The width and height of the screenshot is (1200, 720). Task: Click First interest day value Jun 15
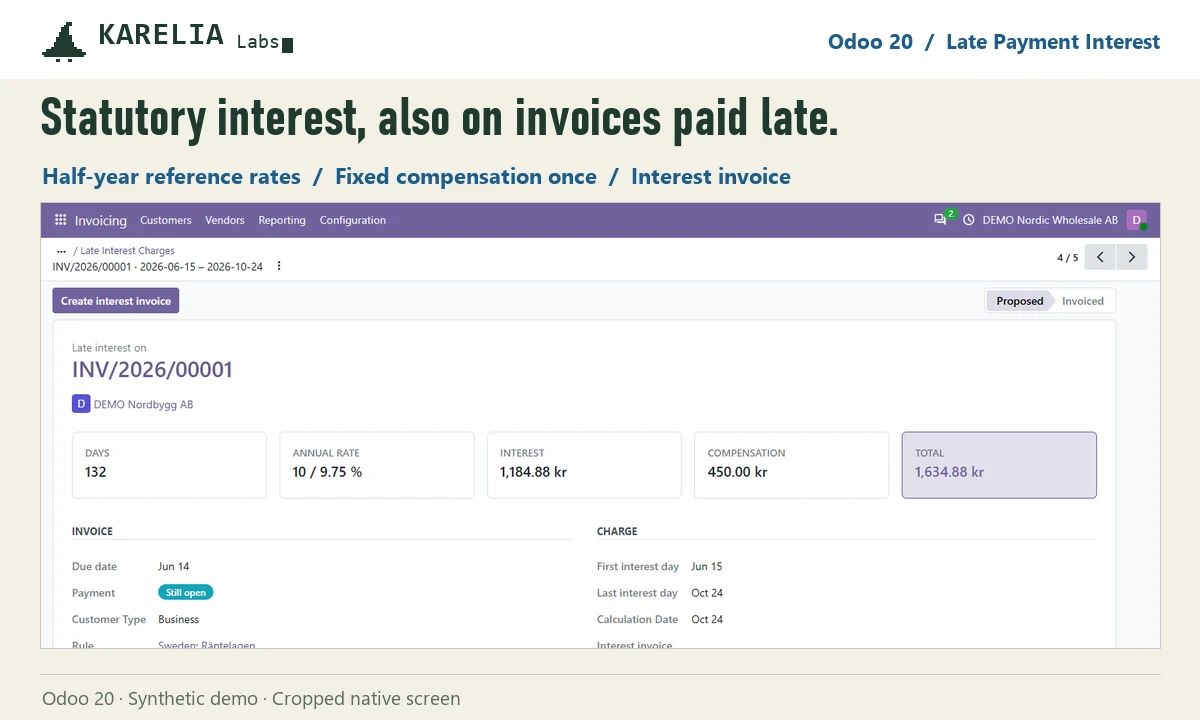706,567
